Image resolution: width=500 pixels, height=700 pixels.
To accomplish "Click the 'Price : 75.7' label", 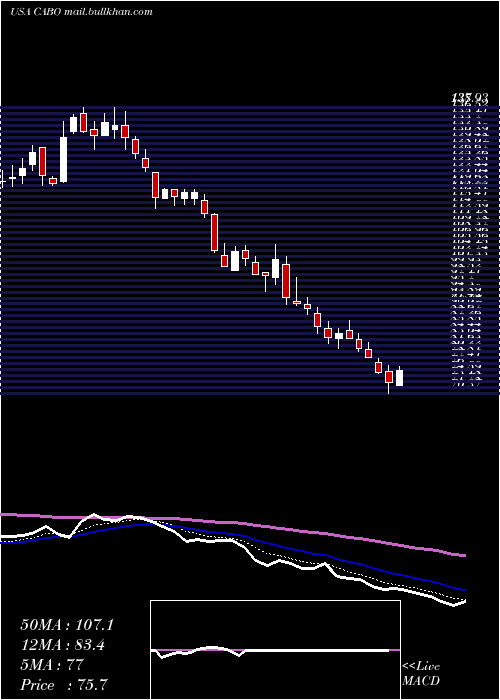I will (x=64, y=685).
